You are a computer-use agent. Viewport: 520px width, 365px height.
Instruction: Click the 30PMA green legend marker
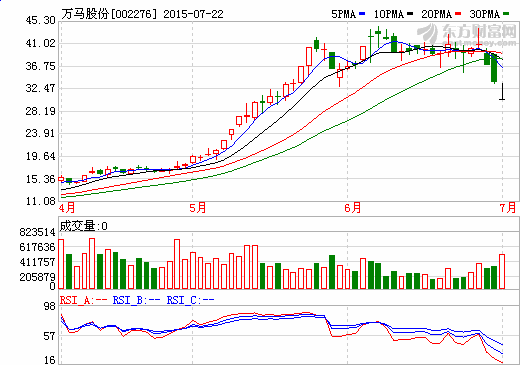pyautogui.click(x=506, y=14)
